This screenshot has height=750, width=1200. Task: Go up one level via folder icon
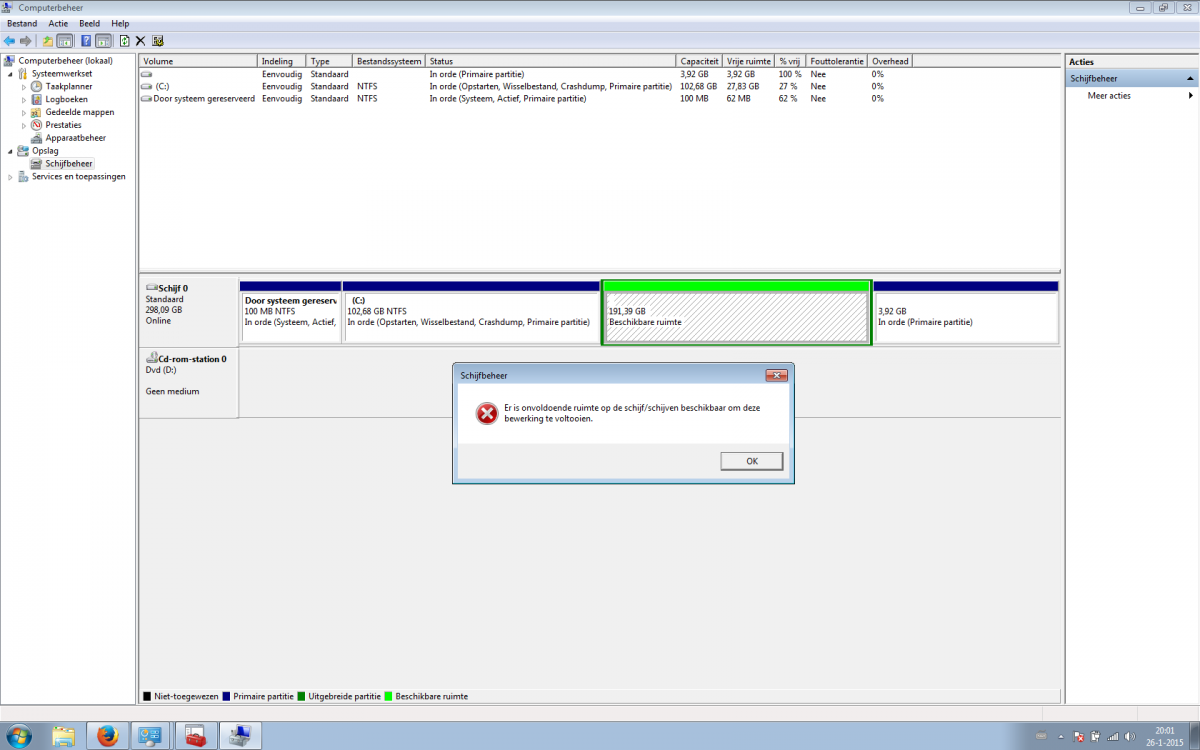click(47, 41)
